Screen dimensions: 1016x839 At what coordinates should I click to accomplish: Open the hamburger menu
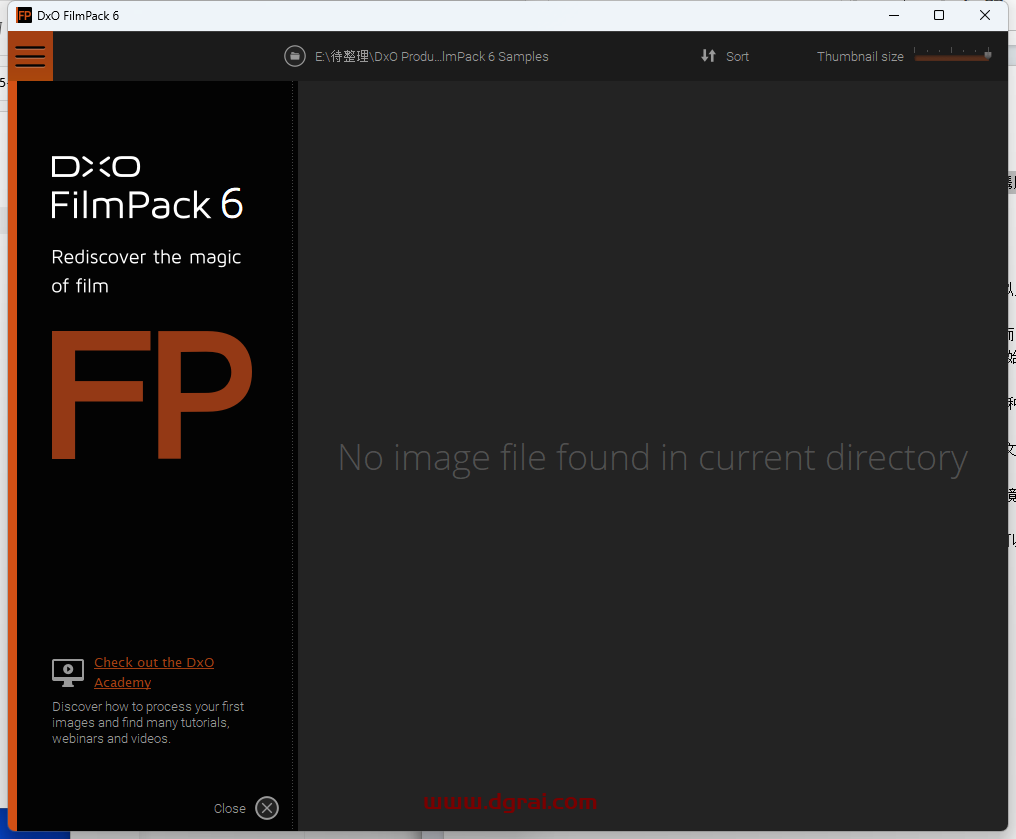point(30,56)
